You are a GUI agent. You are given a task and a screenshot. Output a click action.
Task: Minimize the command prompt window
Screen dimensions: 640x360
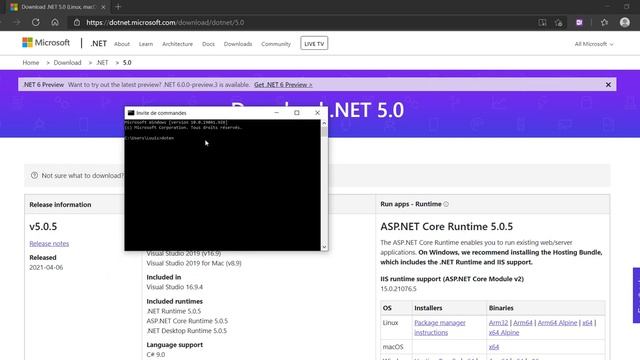[276, 113]
